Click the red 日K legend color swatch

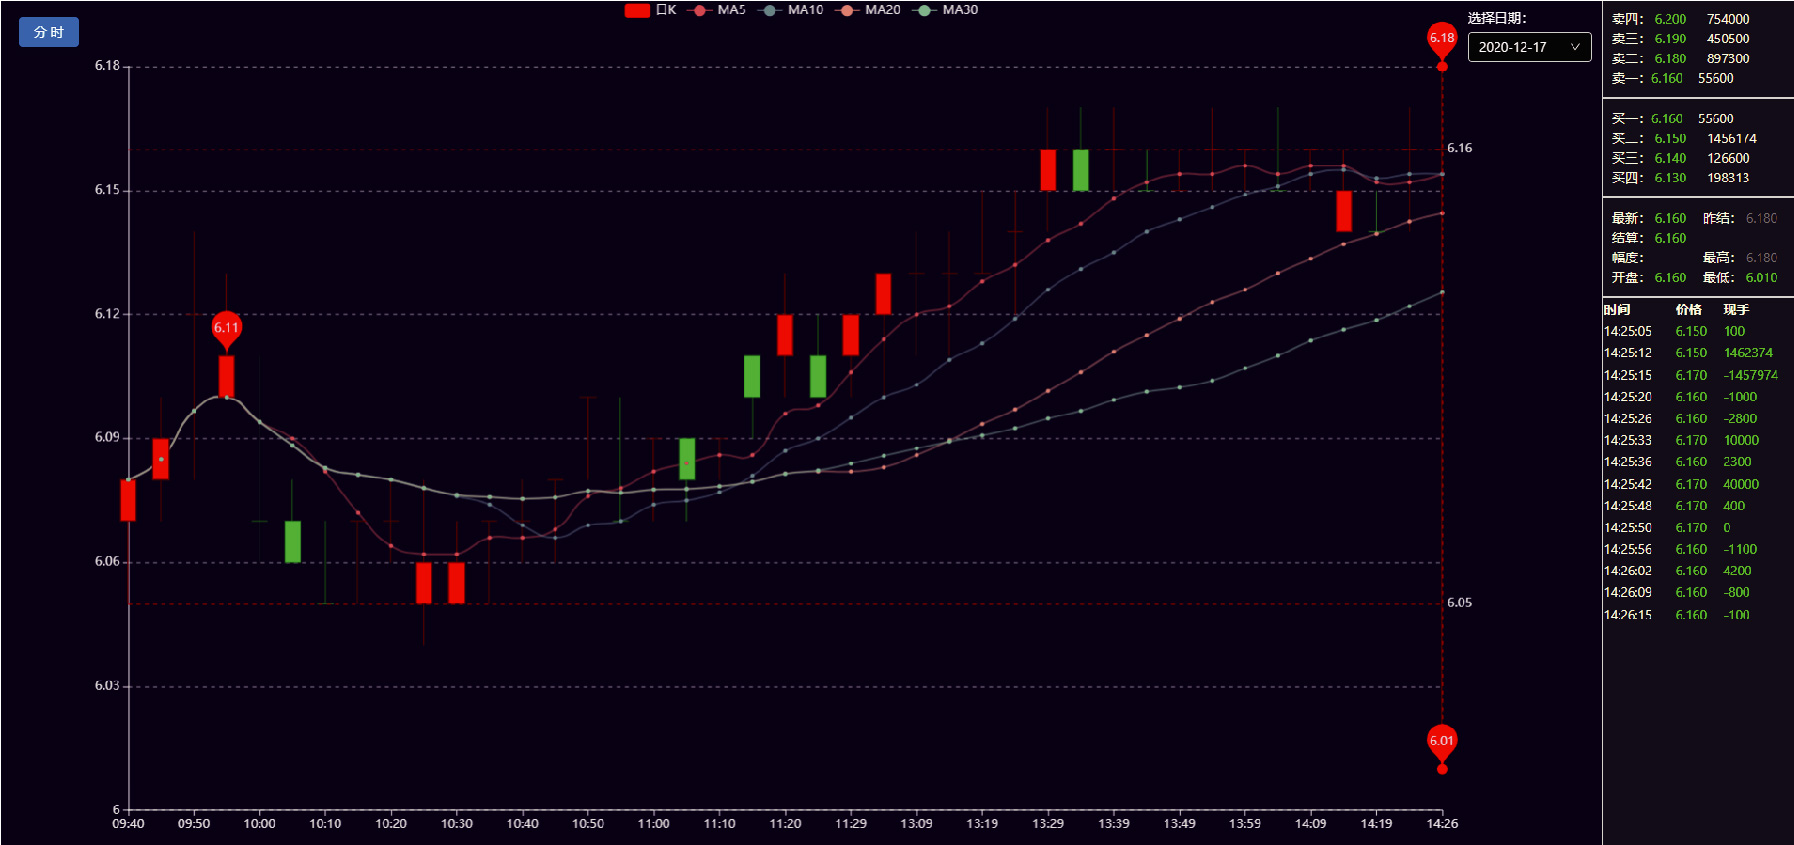[x=637, y=10]
